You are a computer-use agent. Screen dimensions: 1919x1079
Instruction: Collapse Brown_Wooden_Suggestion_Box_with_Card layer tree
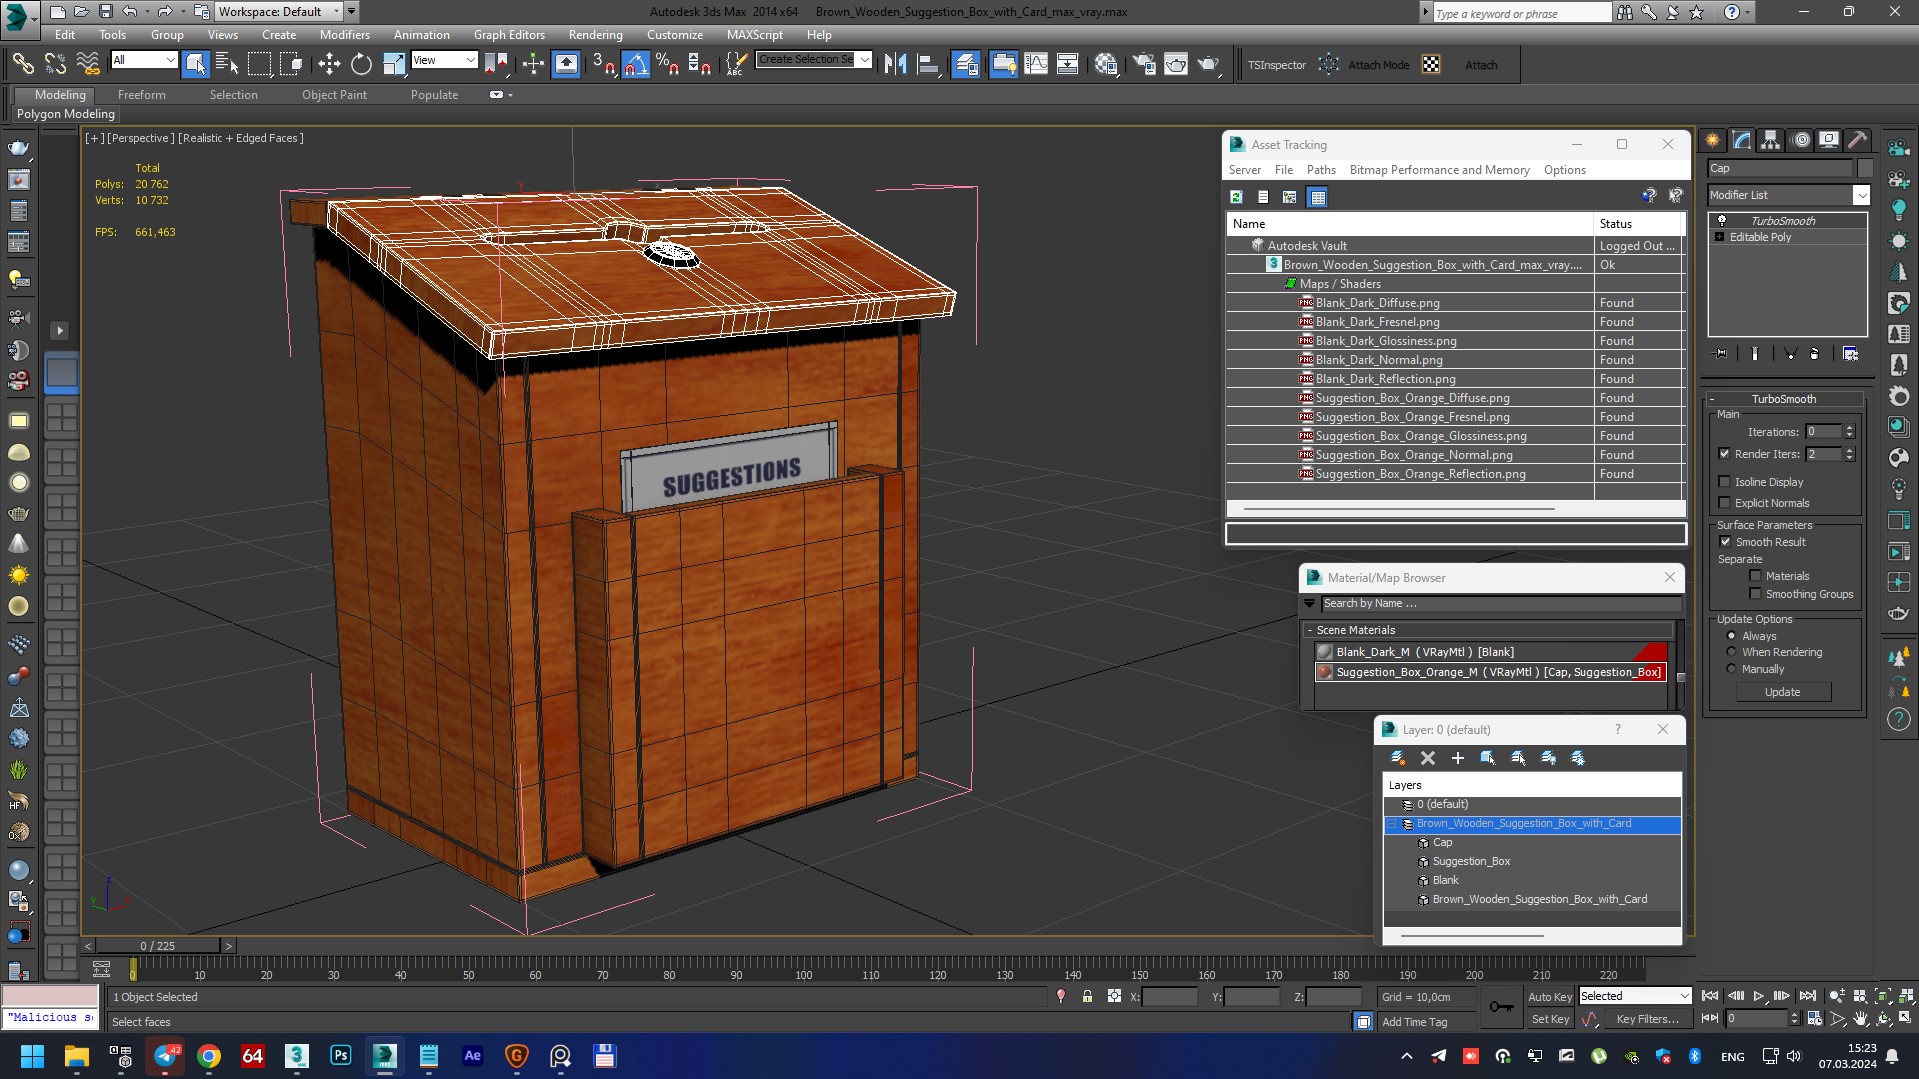point(1391,824)
